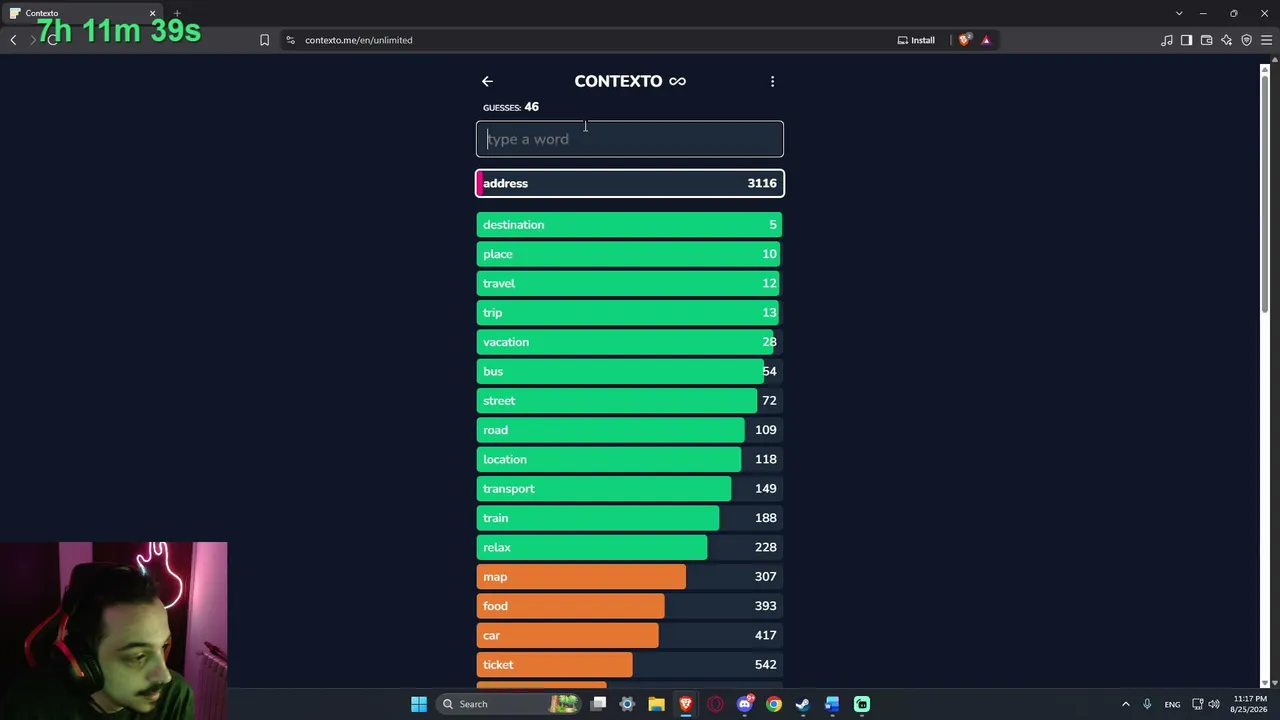This screenshot has width=1280, height=720.
Task: Select the 'travel' guess row
Action: [630, 283]
